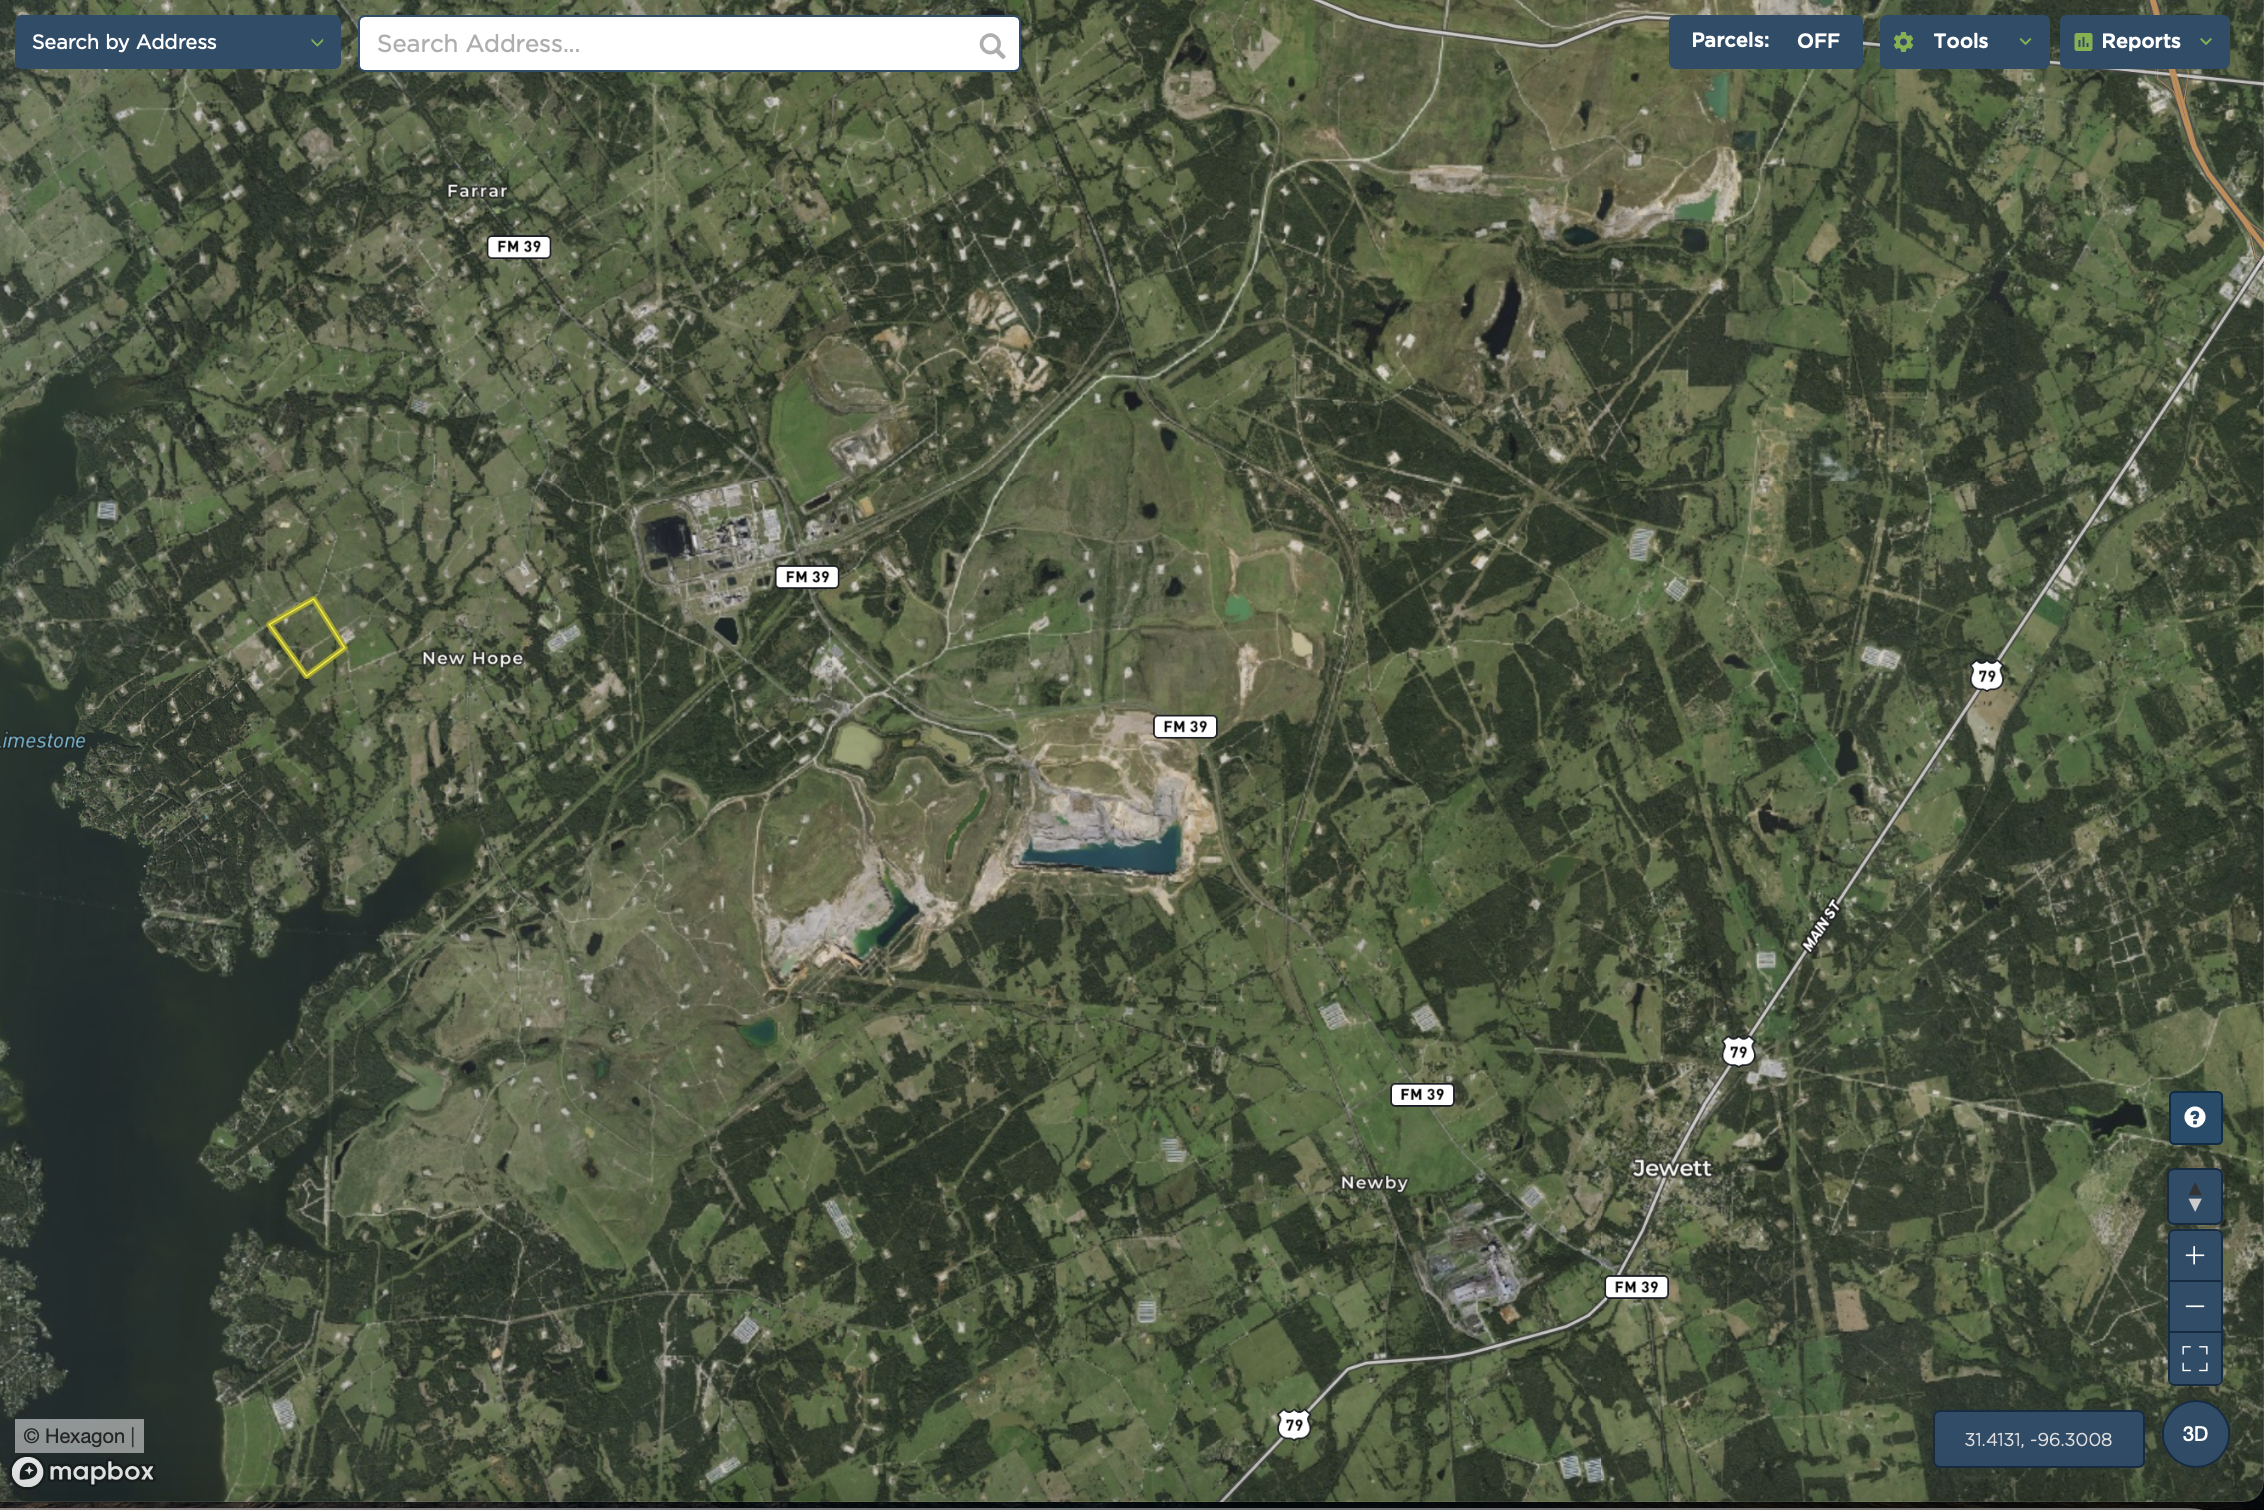This screenshot has width=2264, height=1510.
Task: Open the help question mark button
Action: click(x=2195, y=1117)
